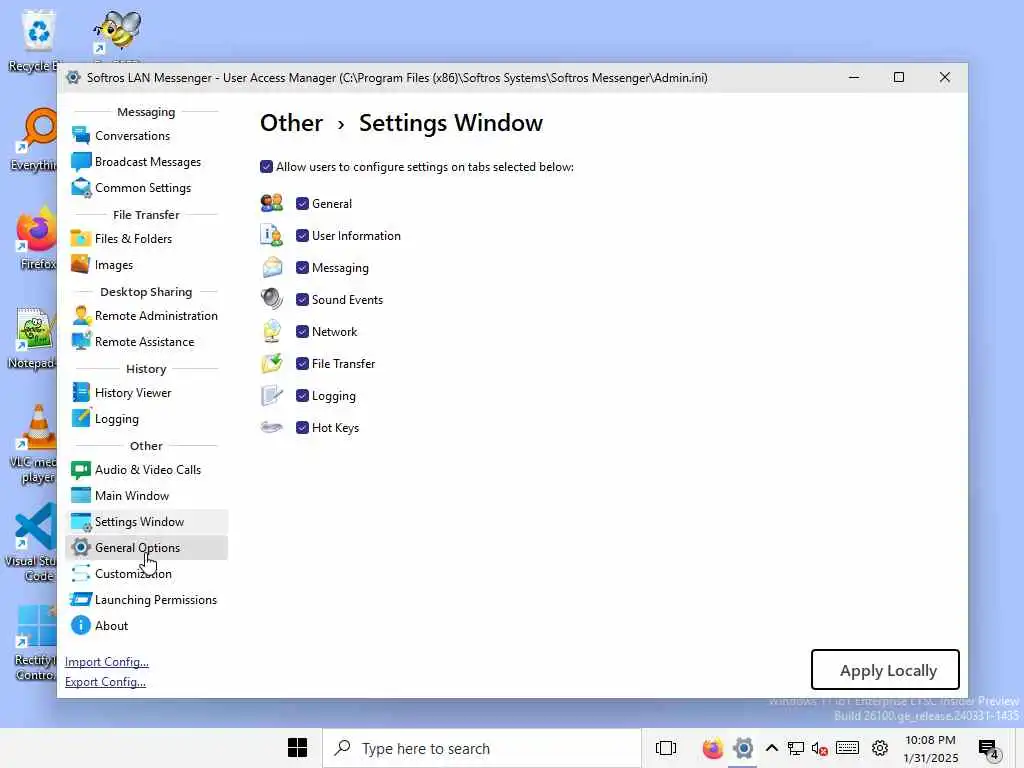Uncheck the File Transfer checkbox

(302, 363)
